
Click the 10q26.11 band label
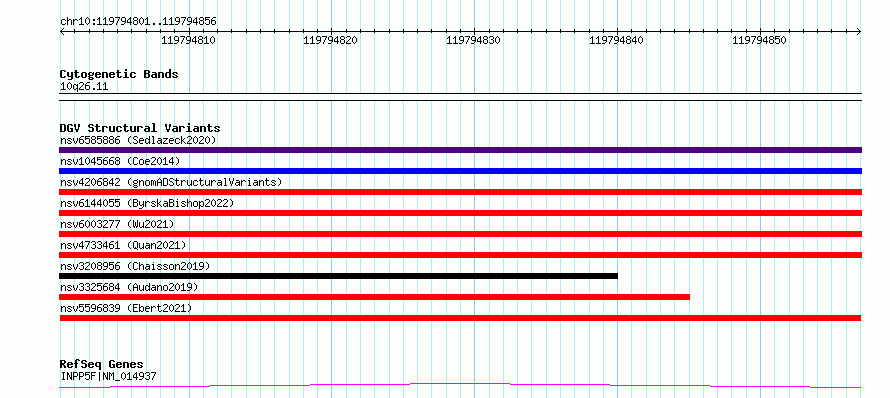pos(83,87)
